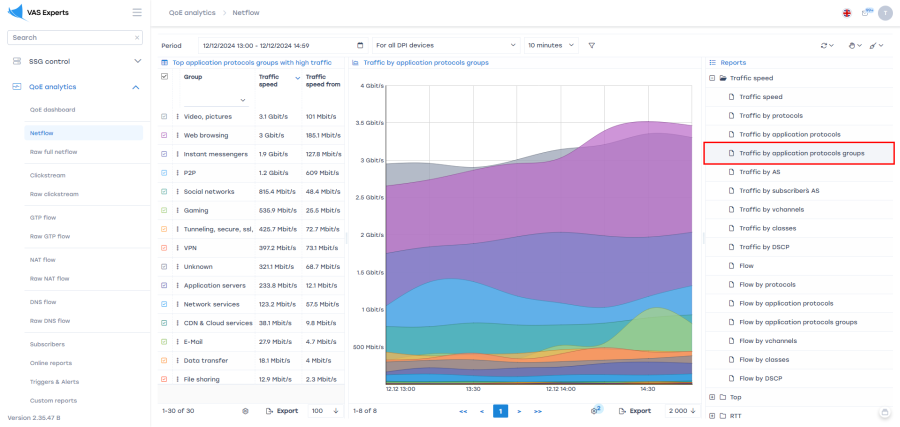The width and height of the screenshot is (900, 427).
Task: Open table settings gear in left panel
Action: pos(246,411)
